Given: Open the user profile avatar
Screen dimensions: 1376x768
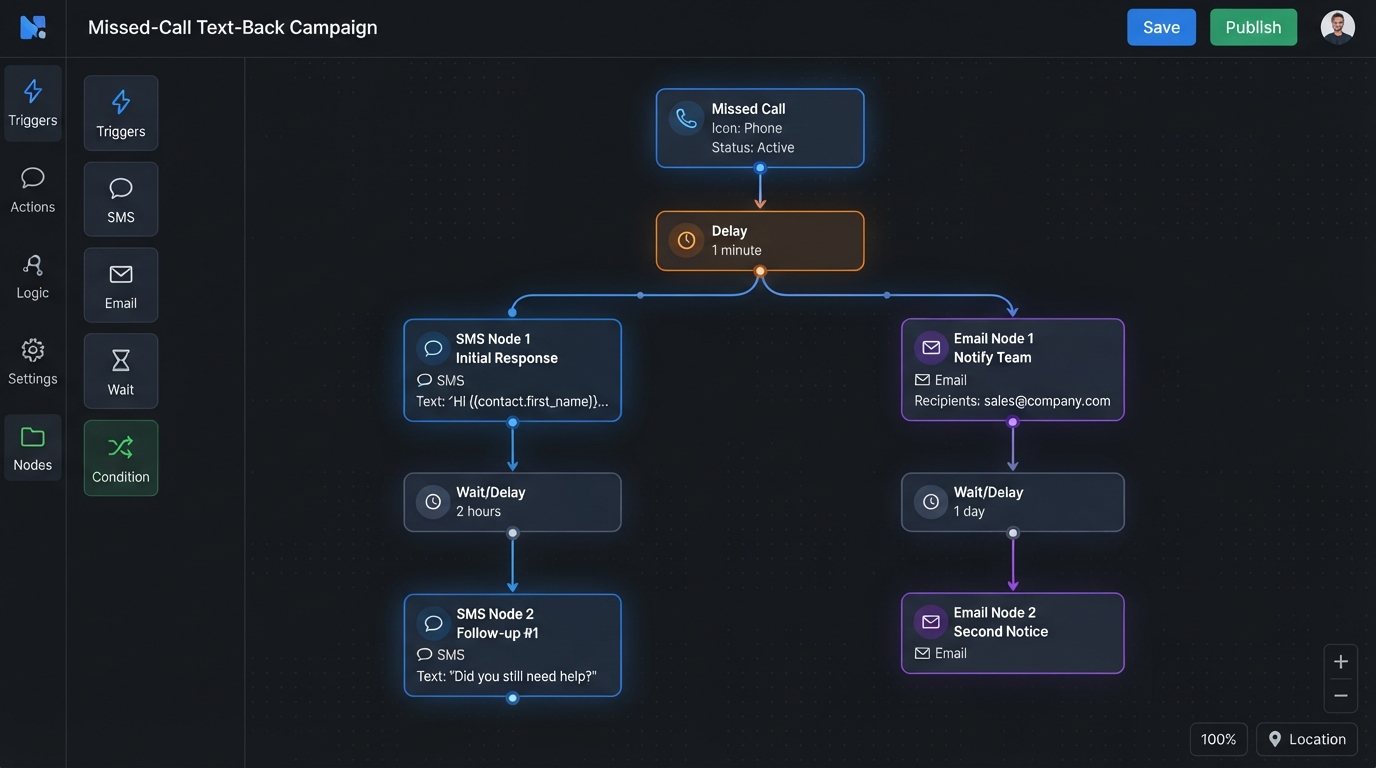Looking at the screenshot, I should point(1337,27).
